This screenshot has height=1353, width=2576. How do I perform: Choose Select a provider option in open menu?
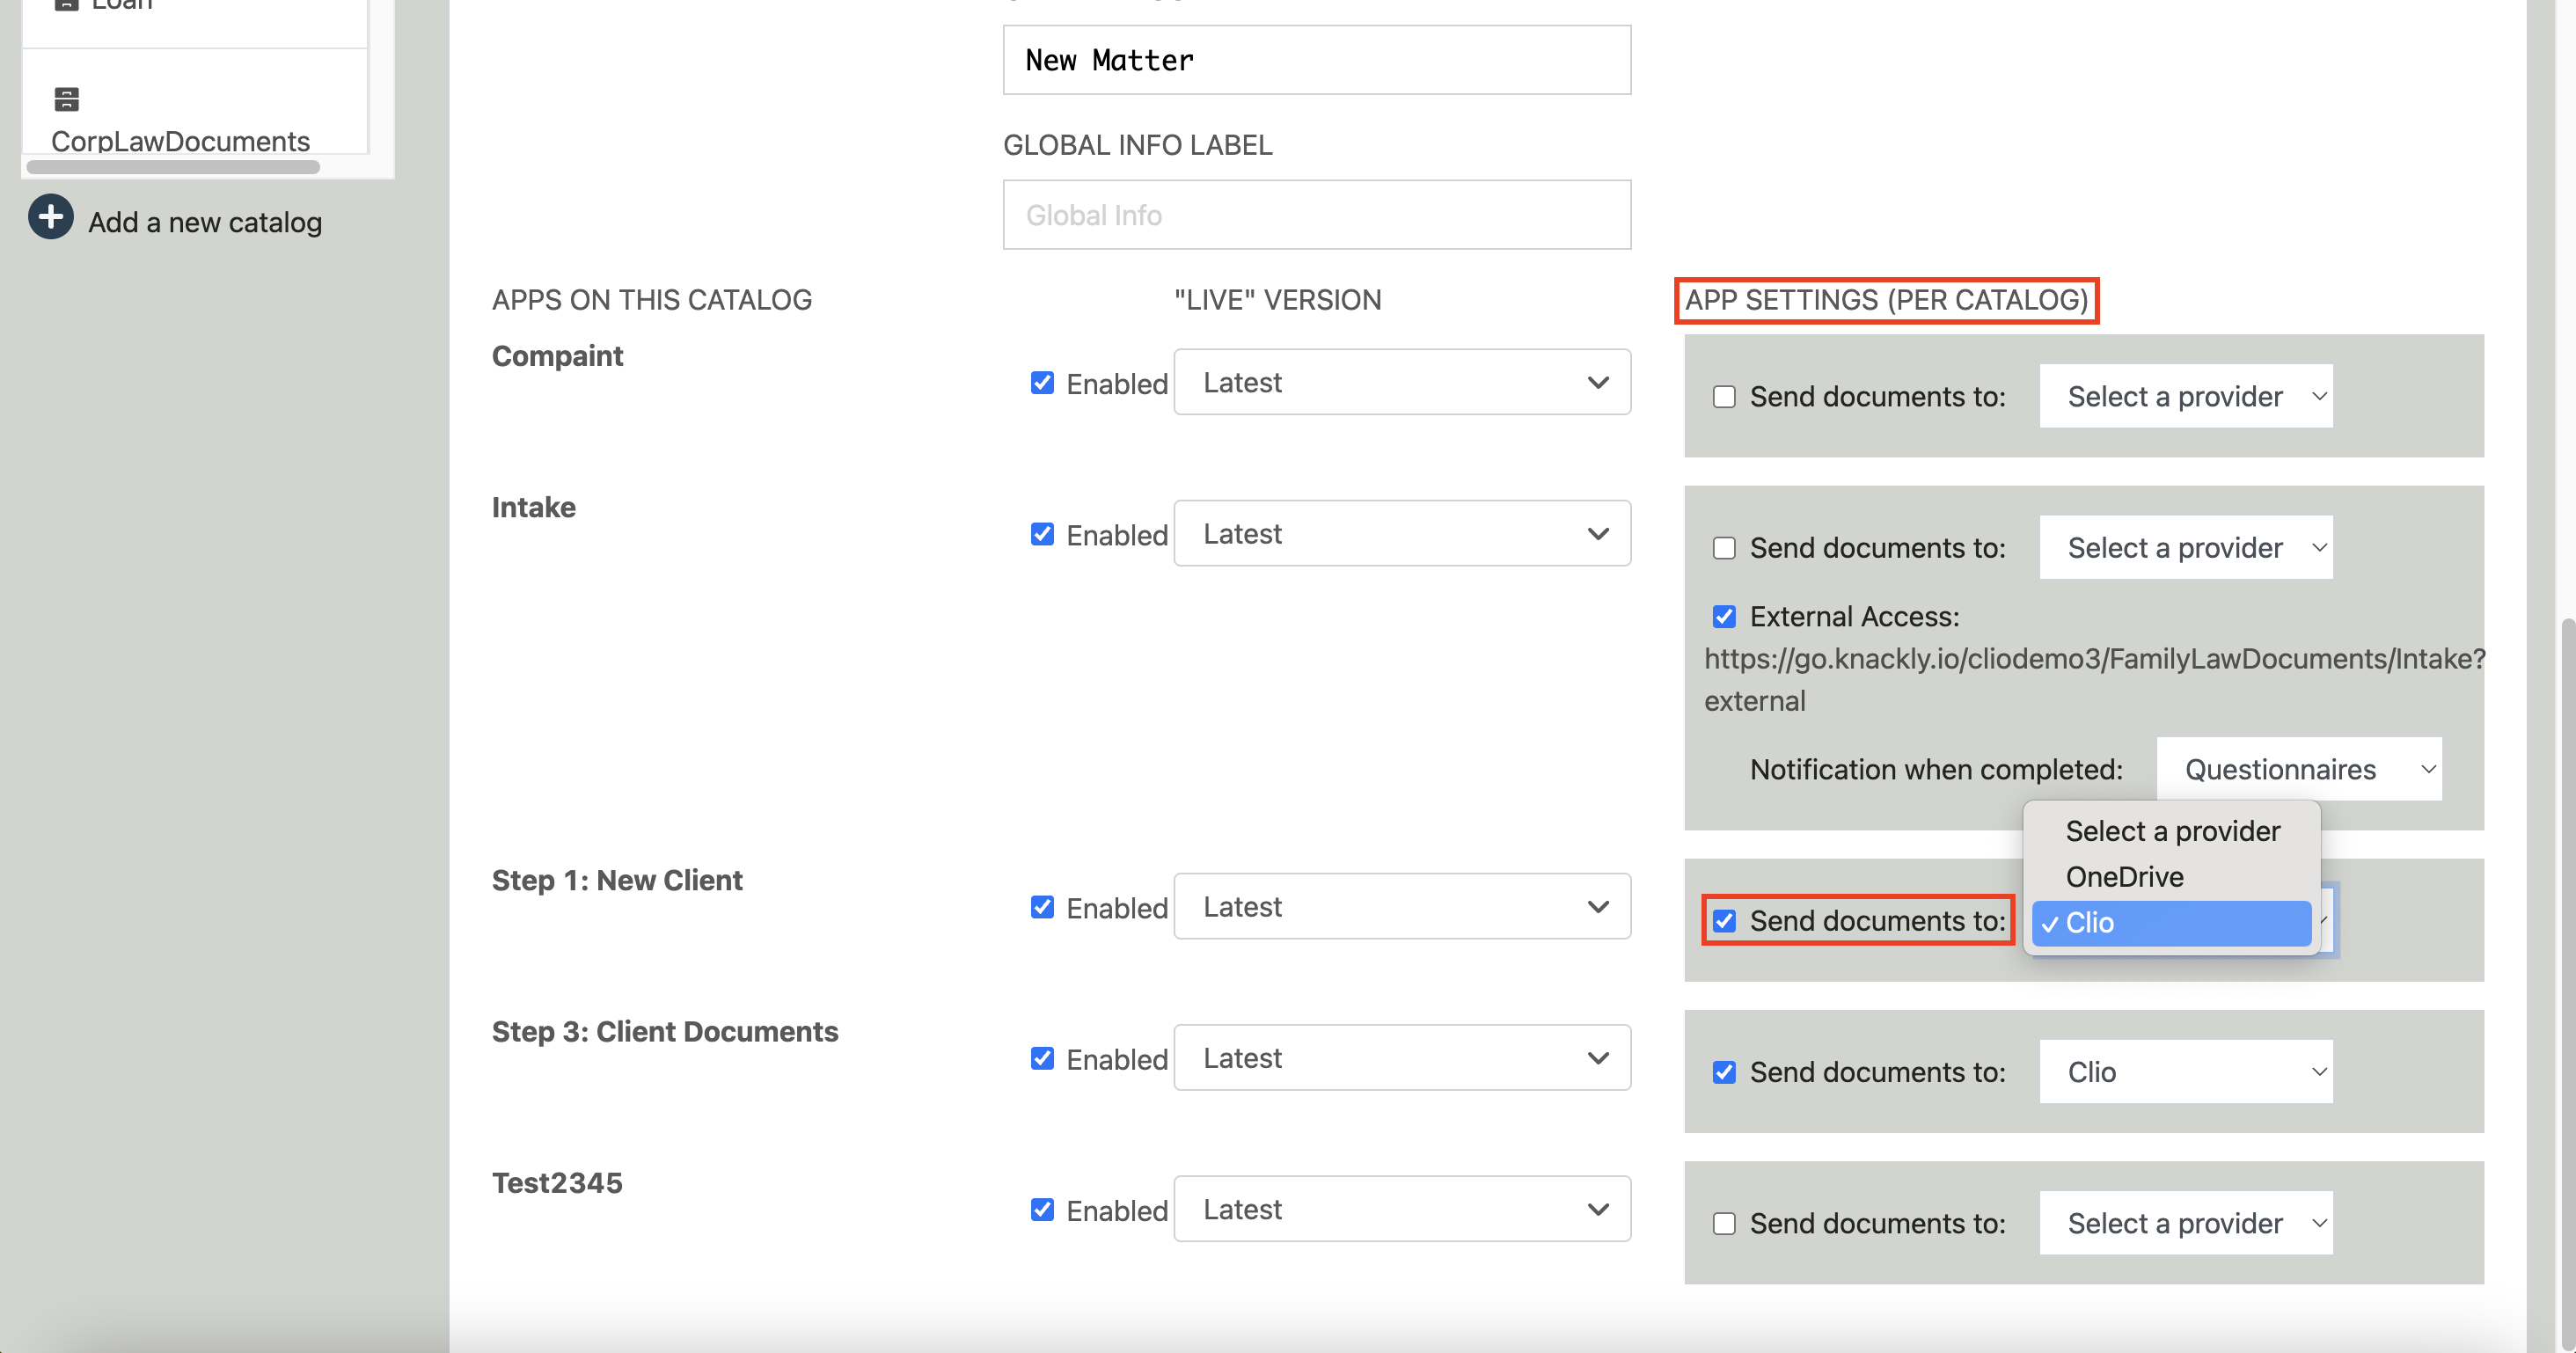(x=2172, y=831)
